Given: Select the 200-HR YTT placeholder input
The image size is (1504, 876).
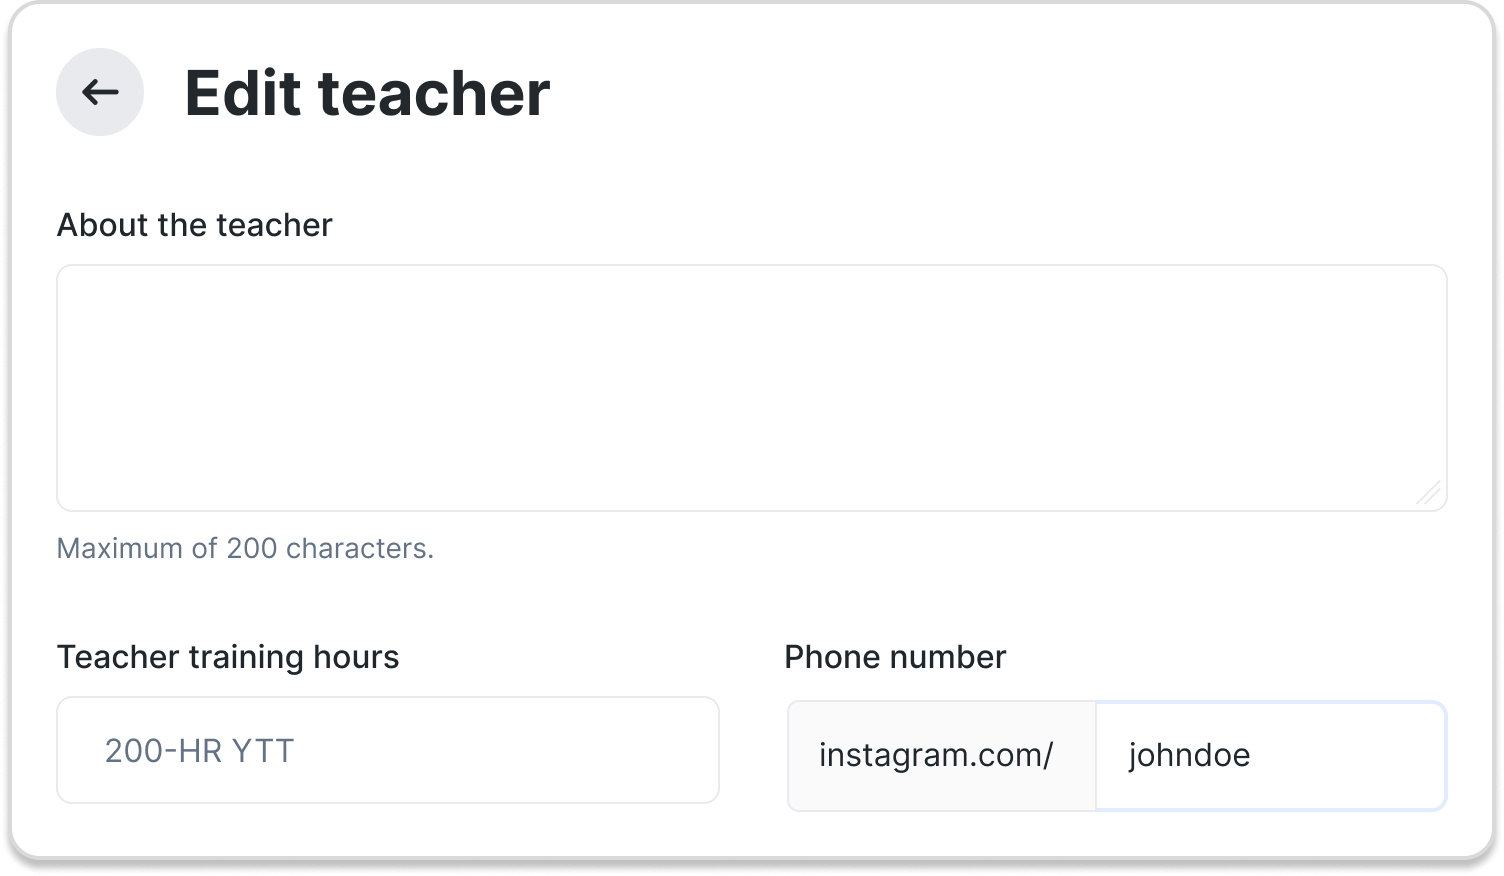Looking at the screenshot, I should pyautogui.click(x=388, y=750).
